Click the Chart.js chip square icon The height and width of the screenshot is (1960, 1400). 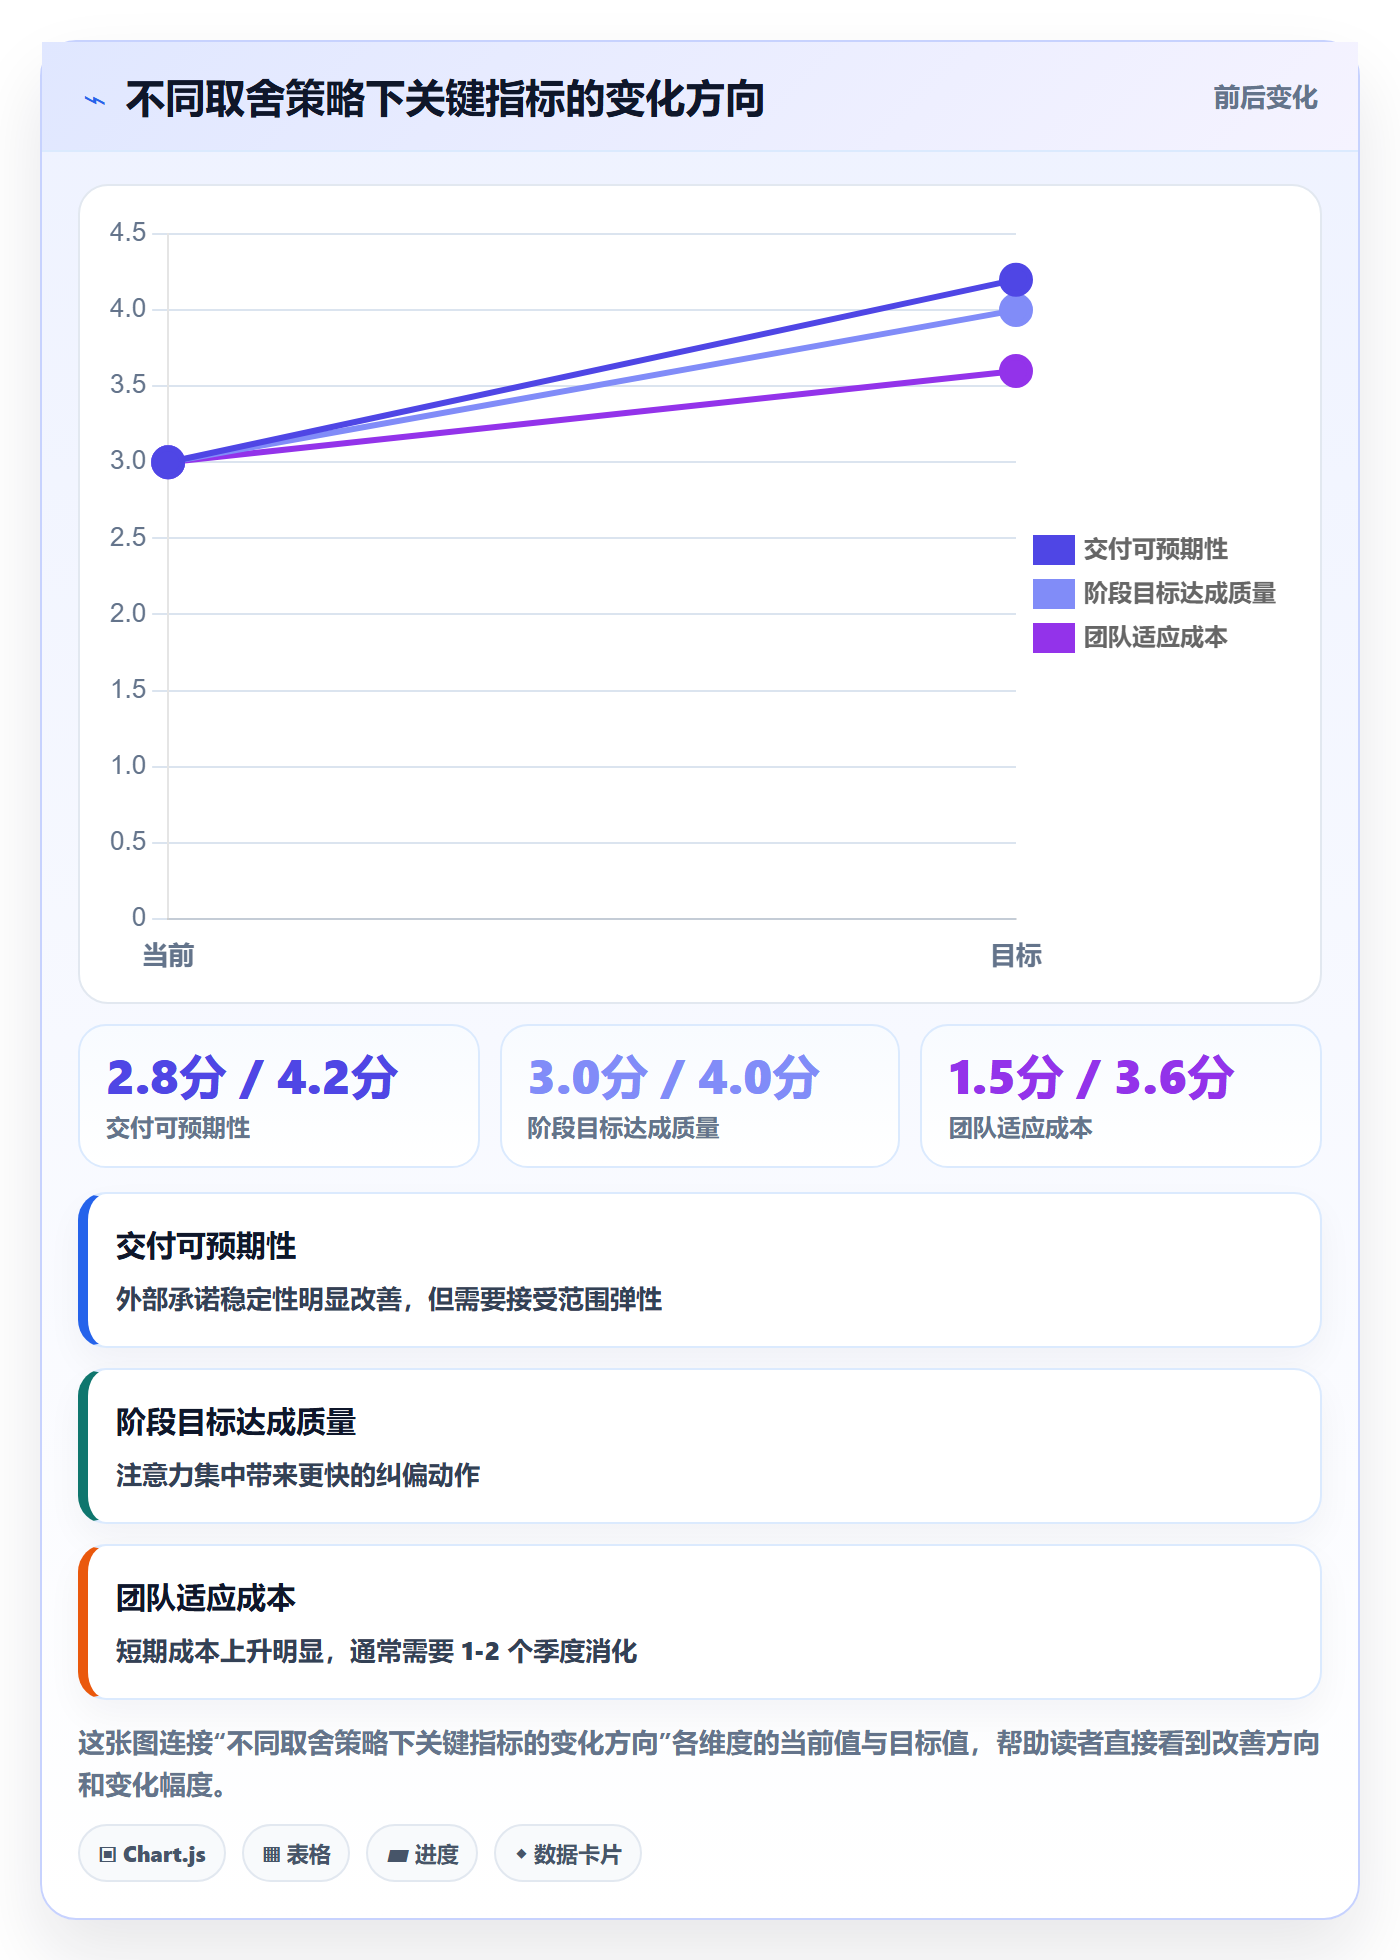108,1854
